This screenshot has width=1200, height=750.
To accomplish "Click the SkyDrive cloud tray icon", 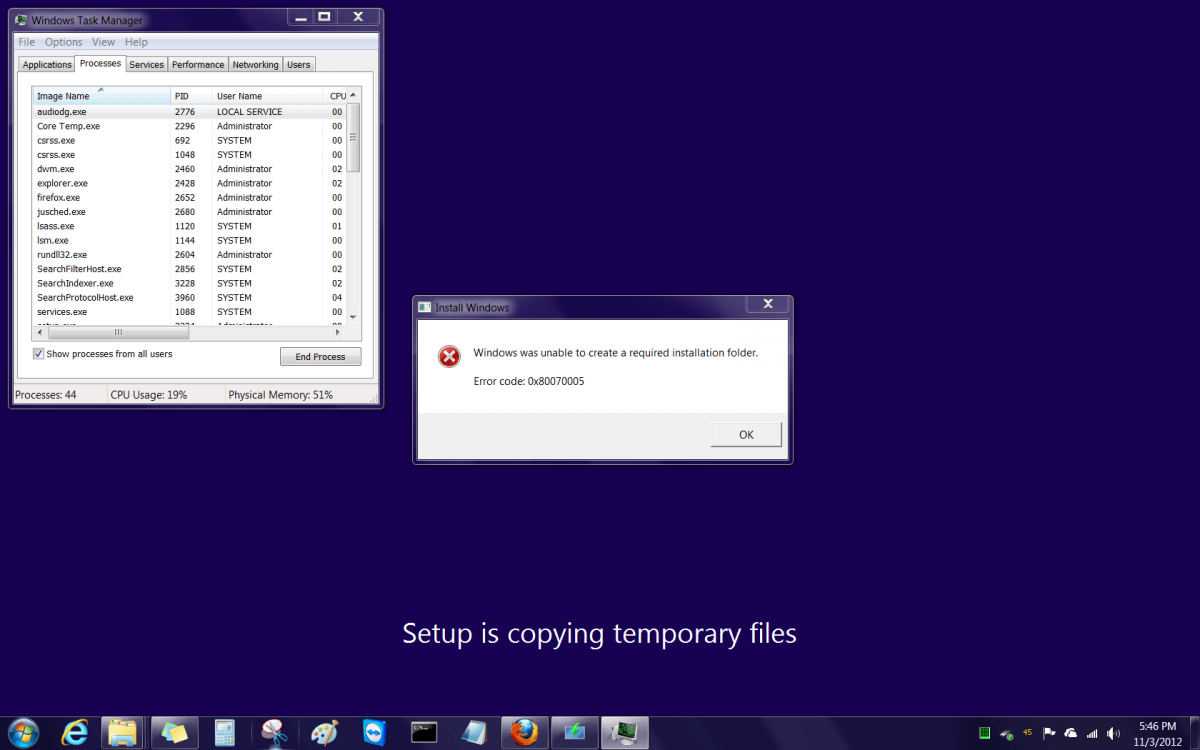I will click(1071, 733).
